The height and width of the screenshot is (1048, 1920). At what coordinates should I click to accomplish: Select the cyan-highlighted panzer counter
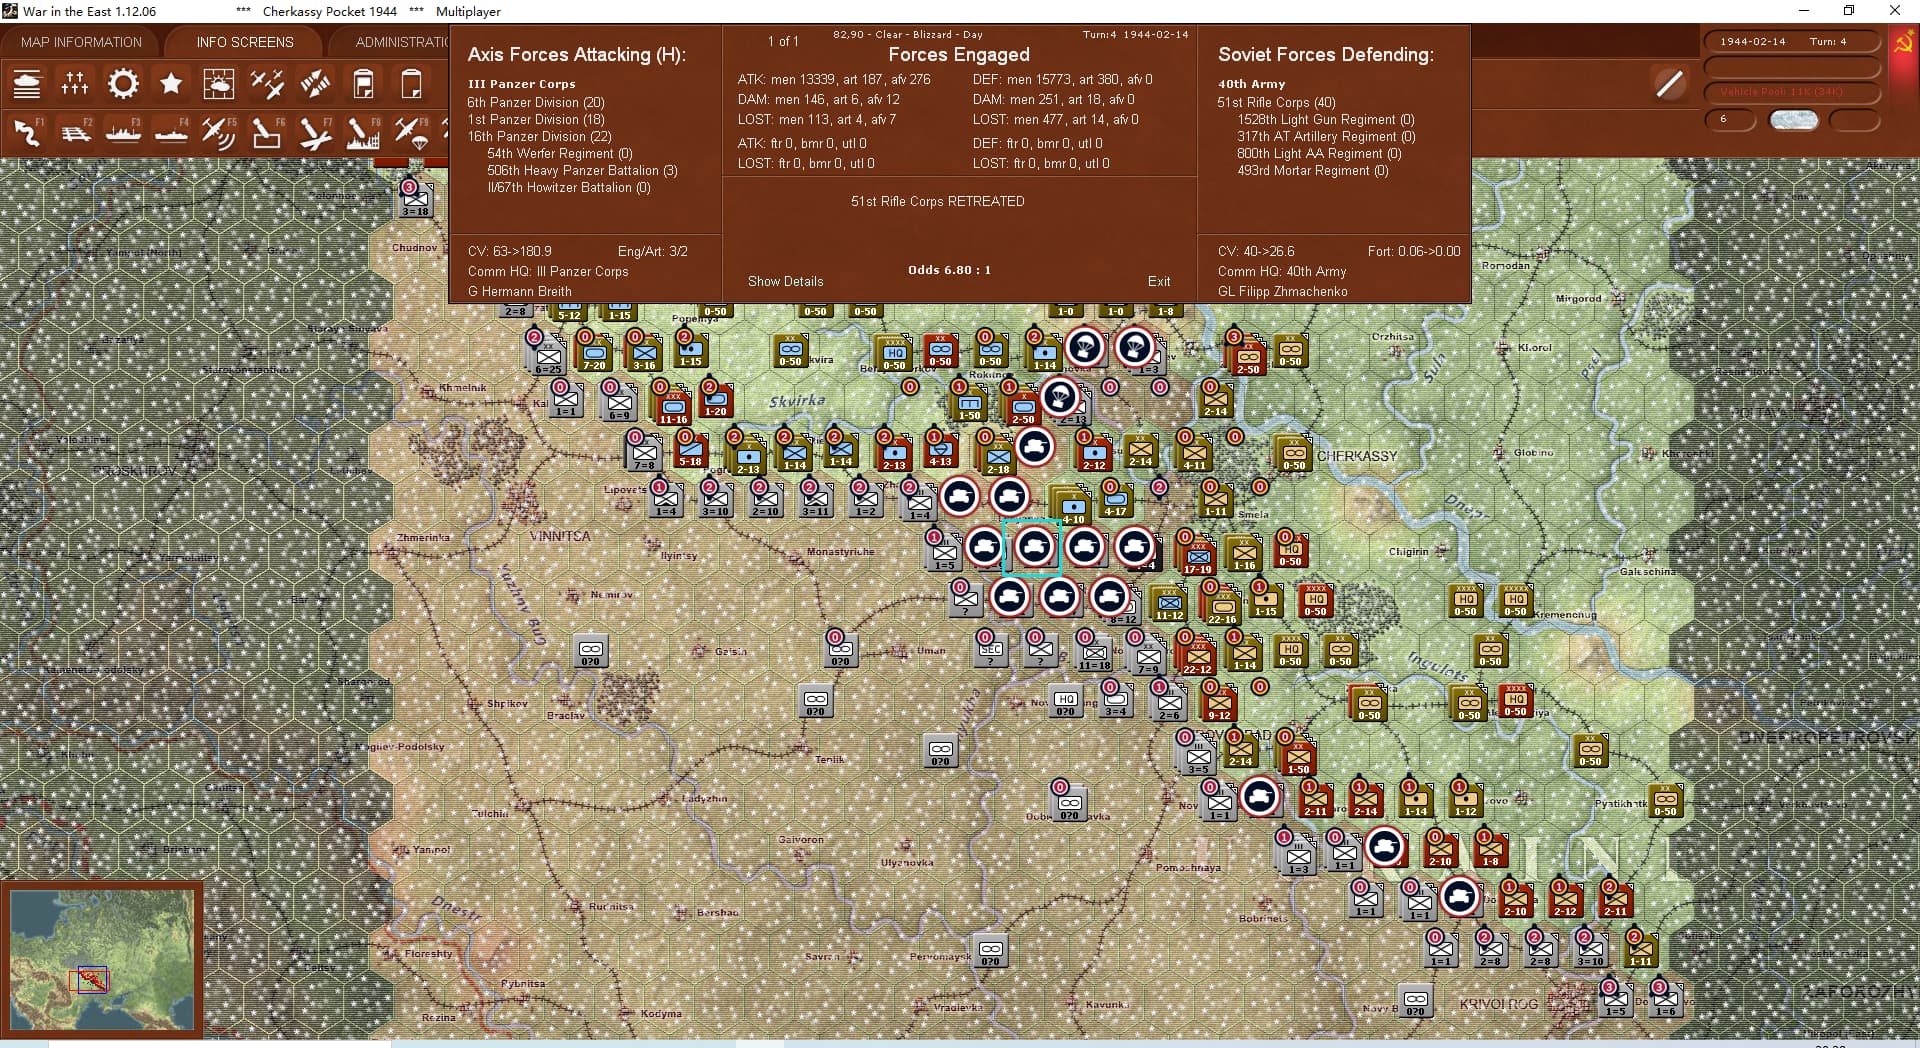(x=1034, y=546)
